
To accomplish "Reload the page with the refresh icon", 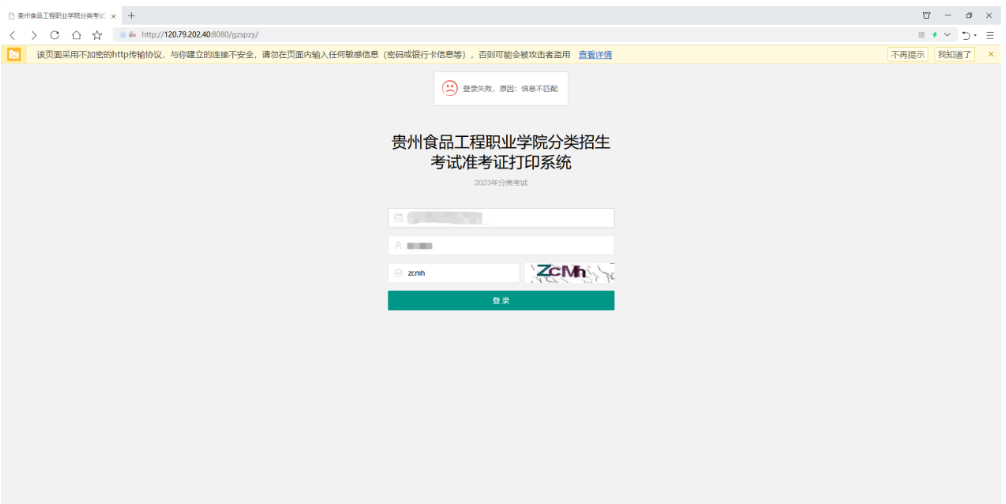I will (55, 35).
